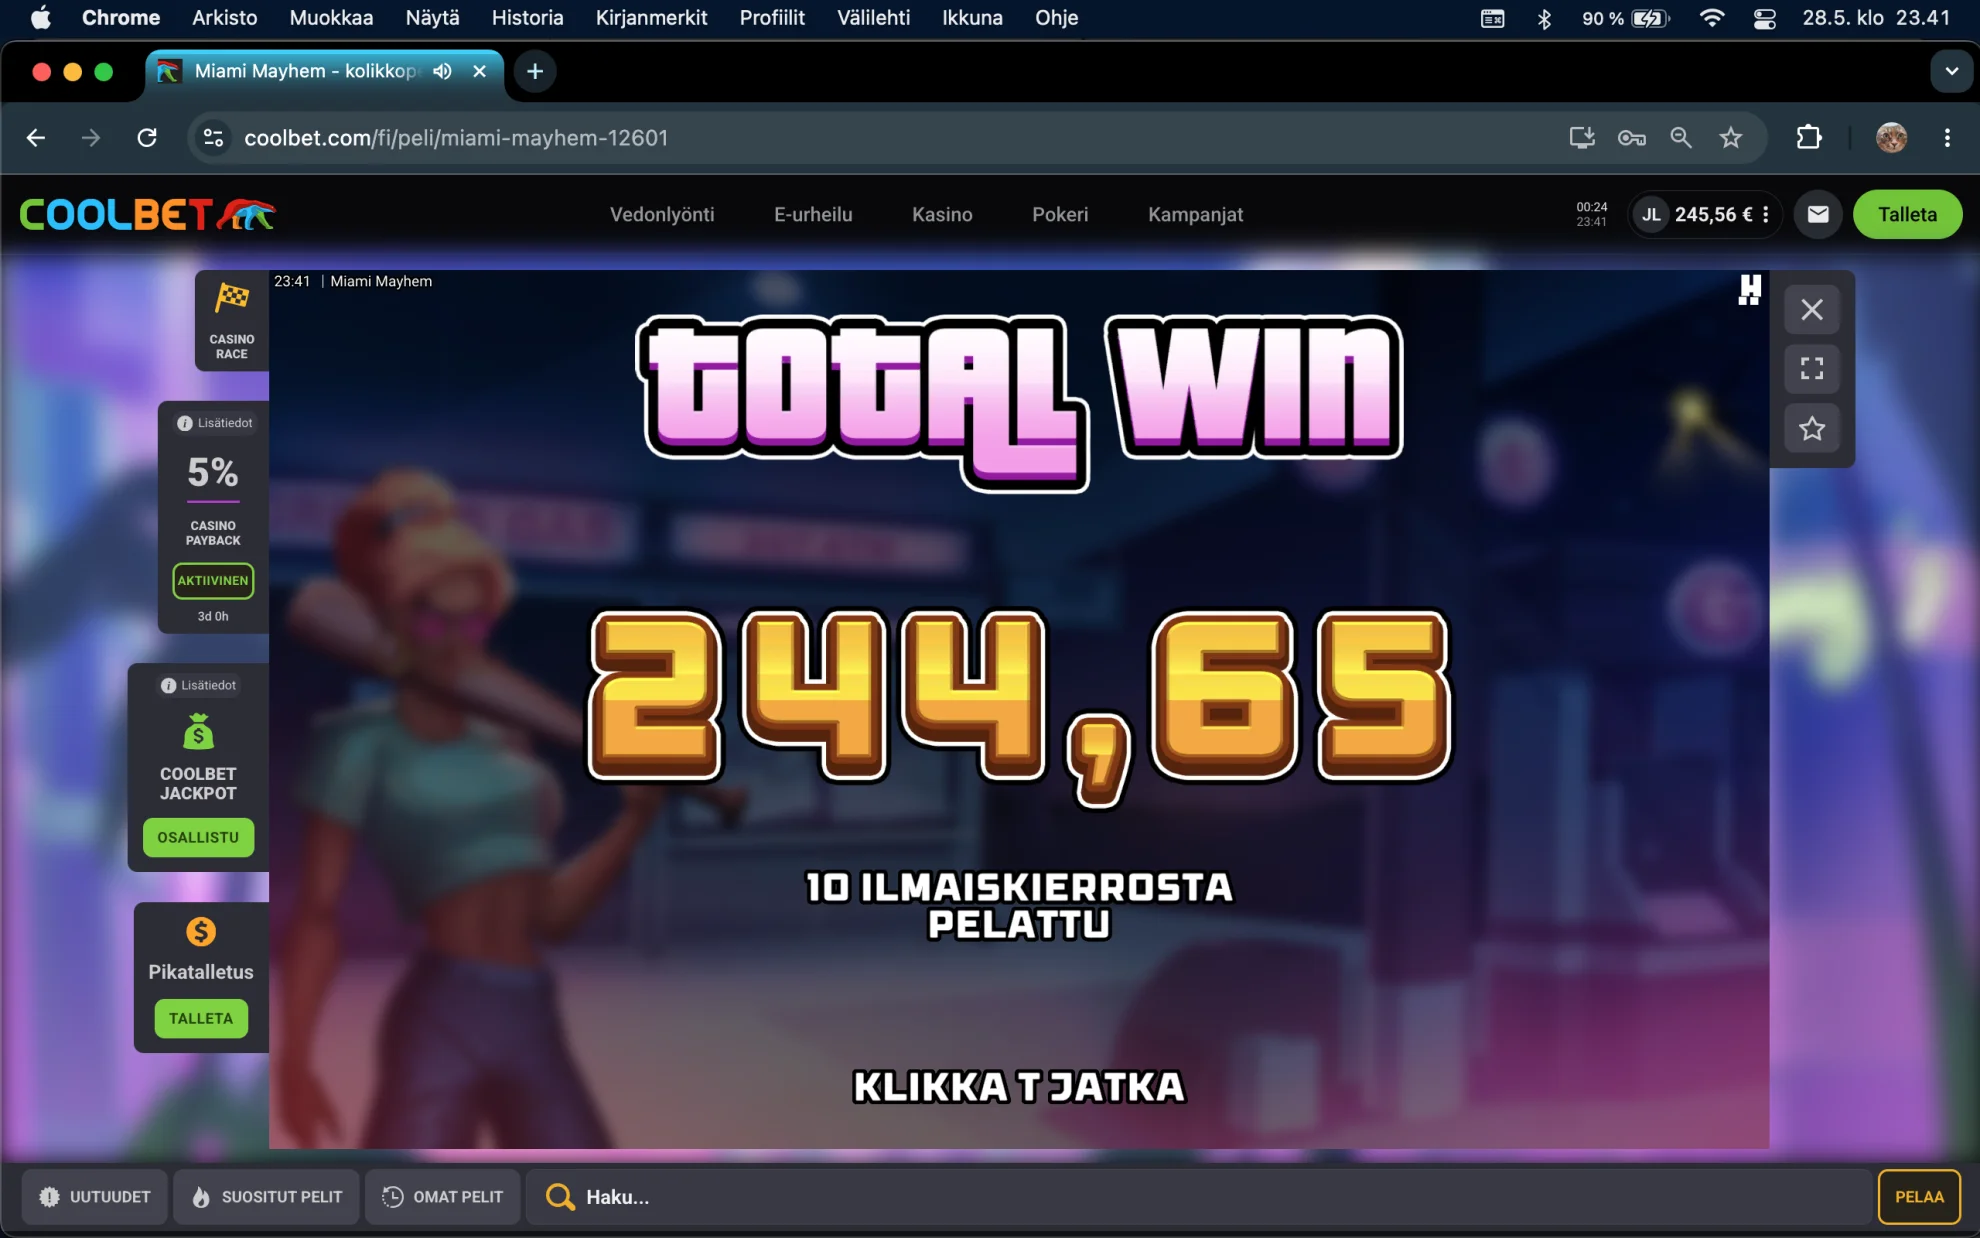
Task: Go to the Pokeri section
Action: 1060,215
